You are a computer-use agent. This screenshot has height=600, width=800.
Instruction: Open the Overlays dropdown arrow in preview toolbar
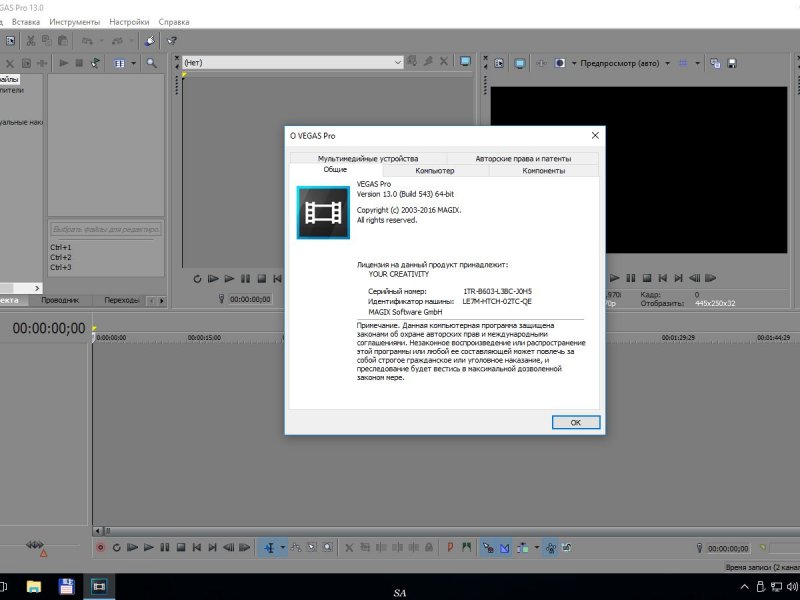click(697, 63)
